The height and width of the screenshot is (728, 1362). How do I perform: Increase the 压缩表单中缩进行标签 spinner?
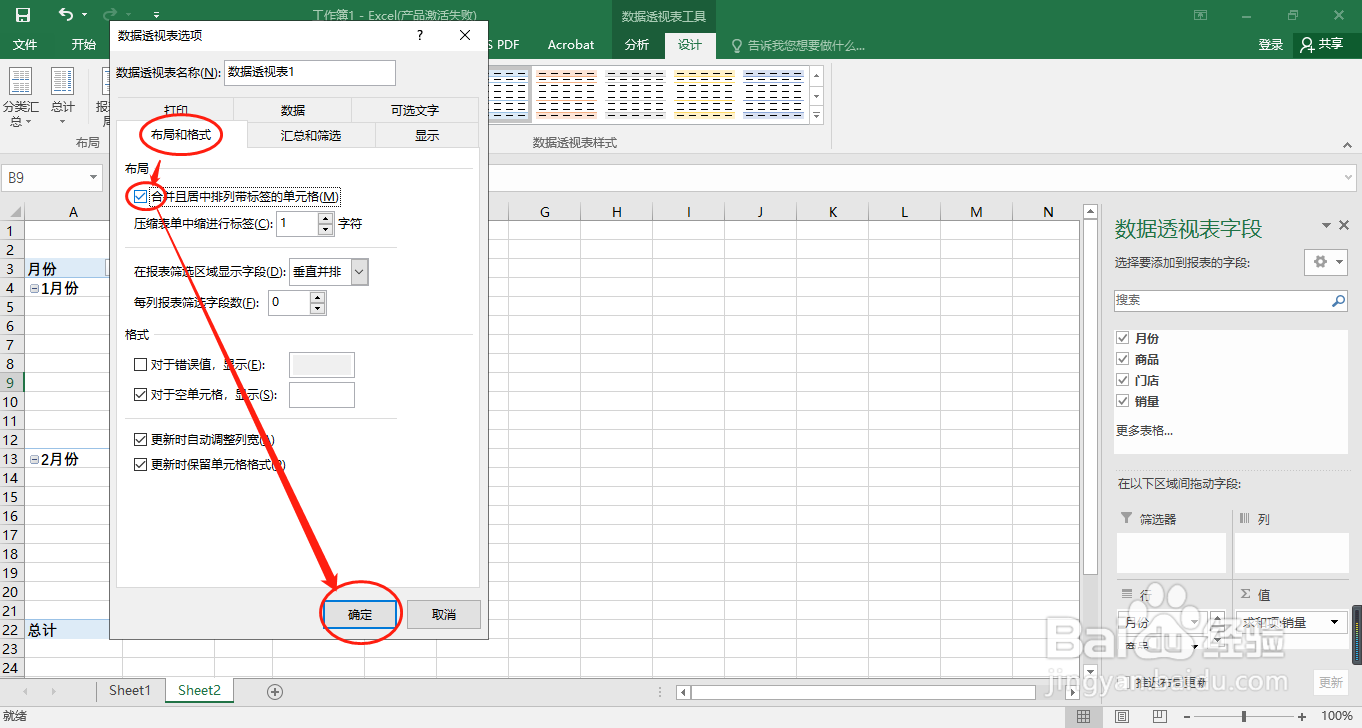[325, 217]
